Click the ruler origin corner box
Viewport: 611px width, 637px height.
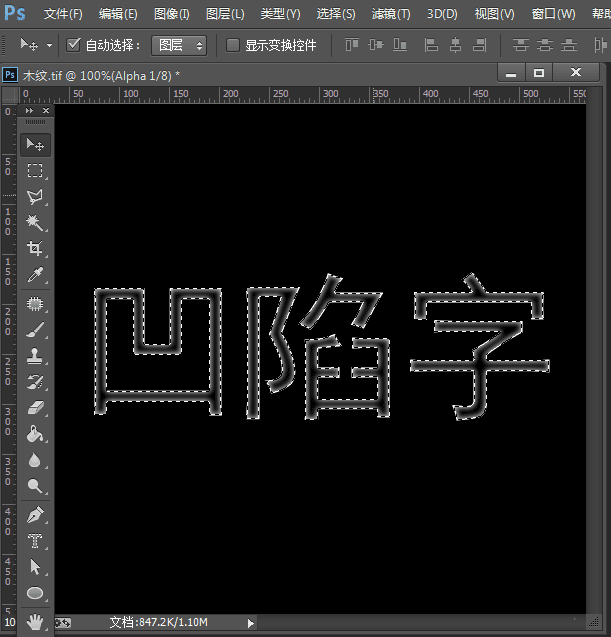(10, 95)
